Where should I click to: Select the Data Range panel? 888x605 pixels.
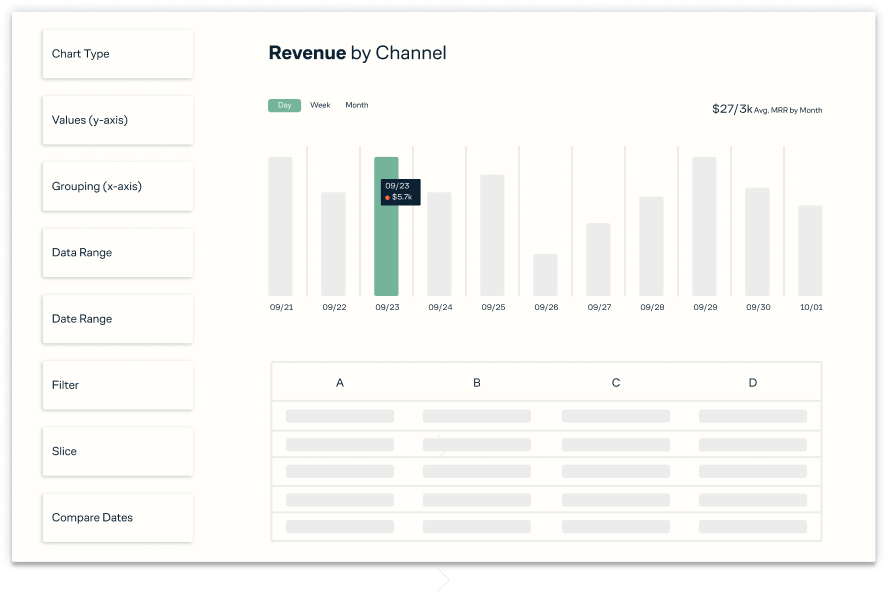click(x=117, y=253)
